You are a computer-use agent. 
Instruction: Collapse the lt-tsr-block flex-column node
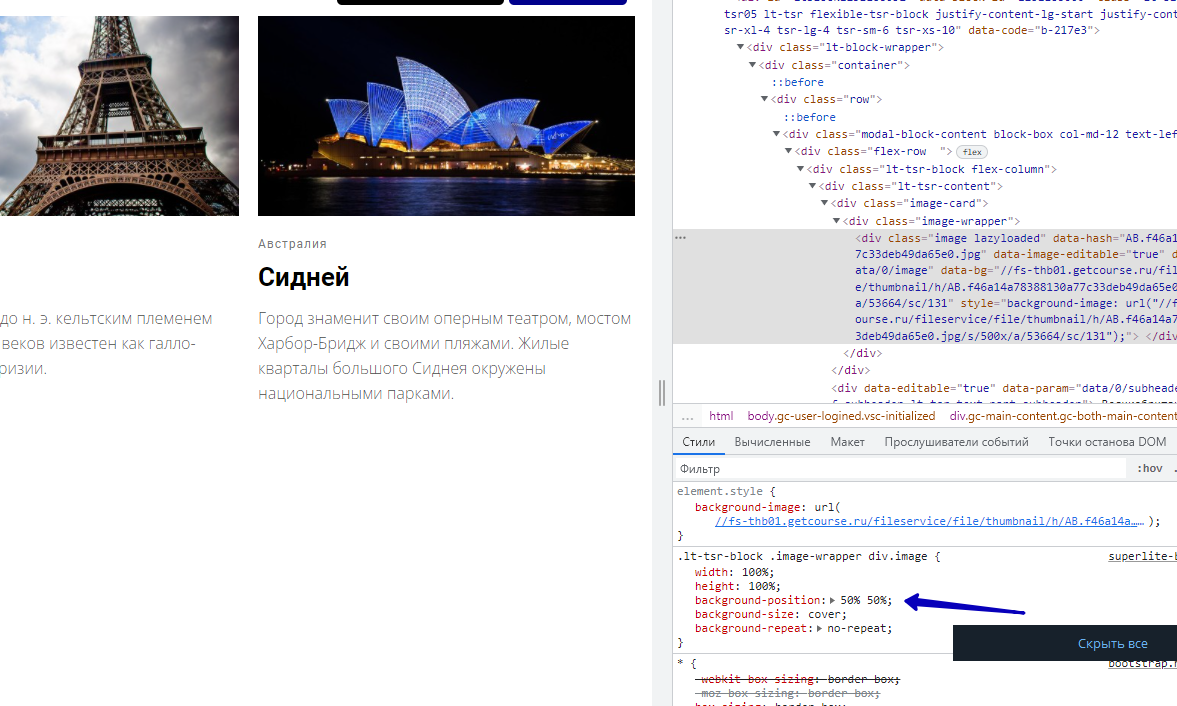click(800, 170)
